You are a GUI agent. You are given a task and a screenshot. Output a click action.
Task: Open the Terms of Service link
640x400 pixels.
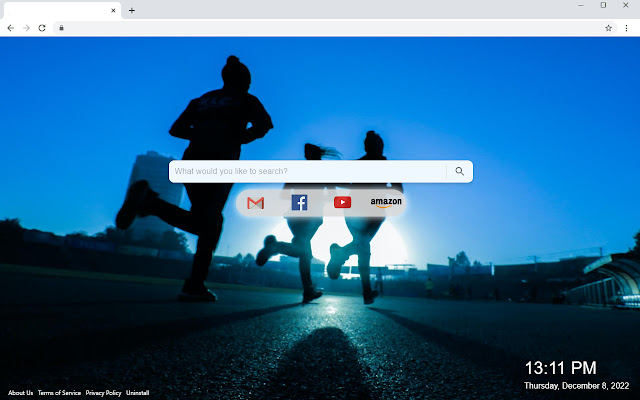point(59,393)
